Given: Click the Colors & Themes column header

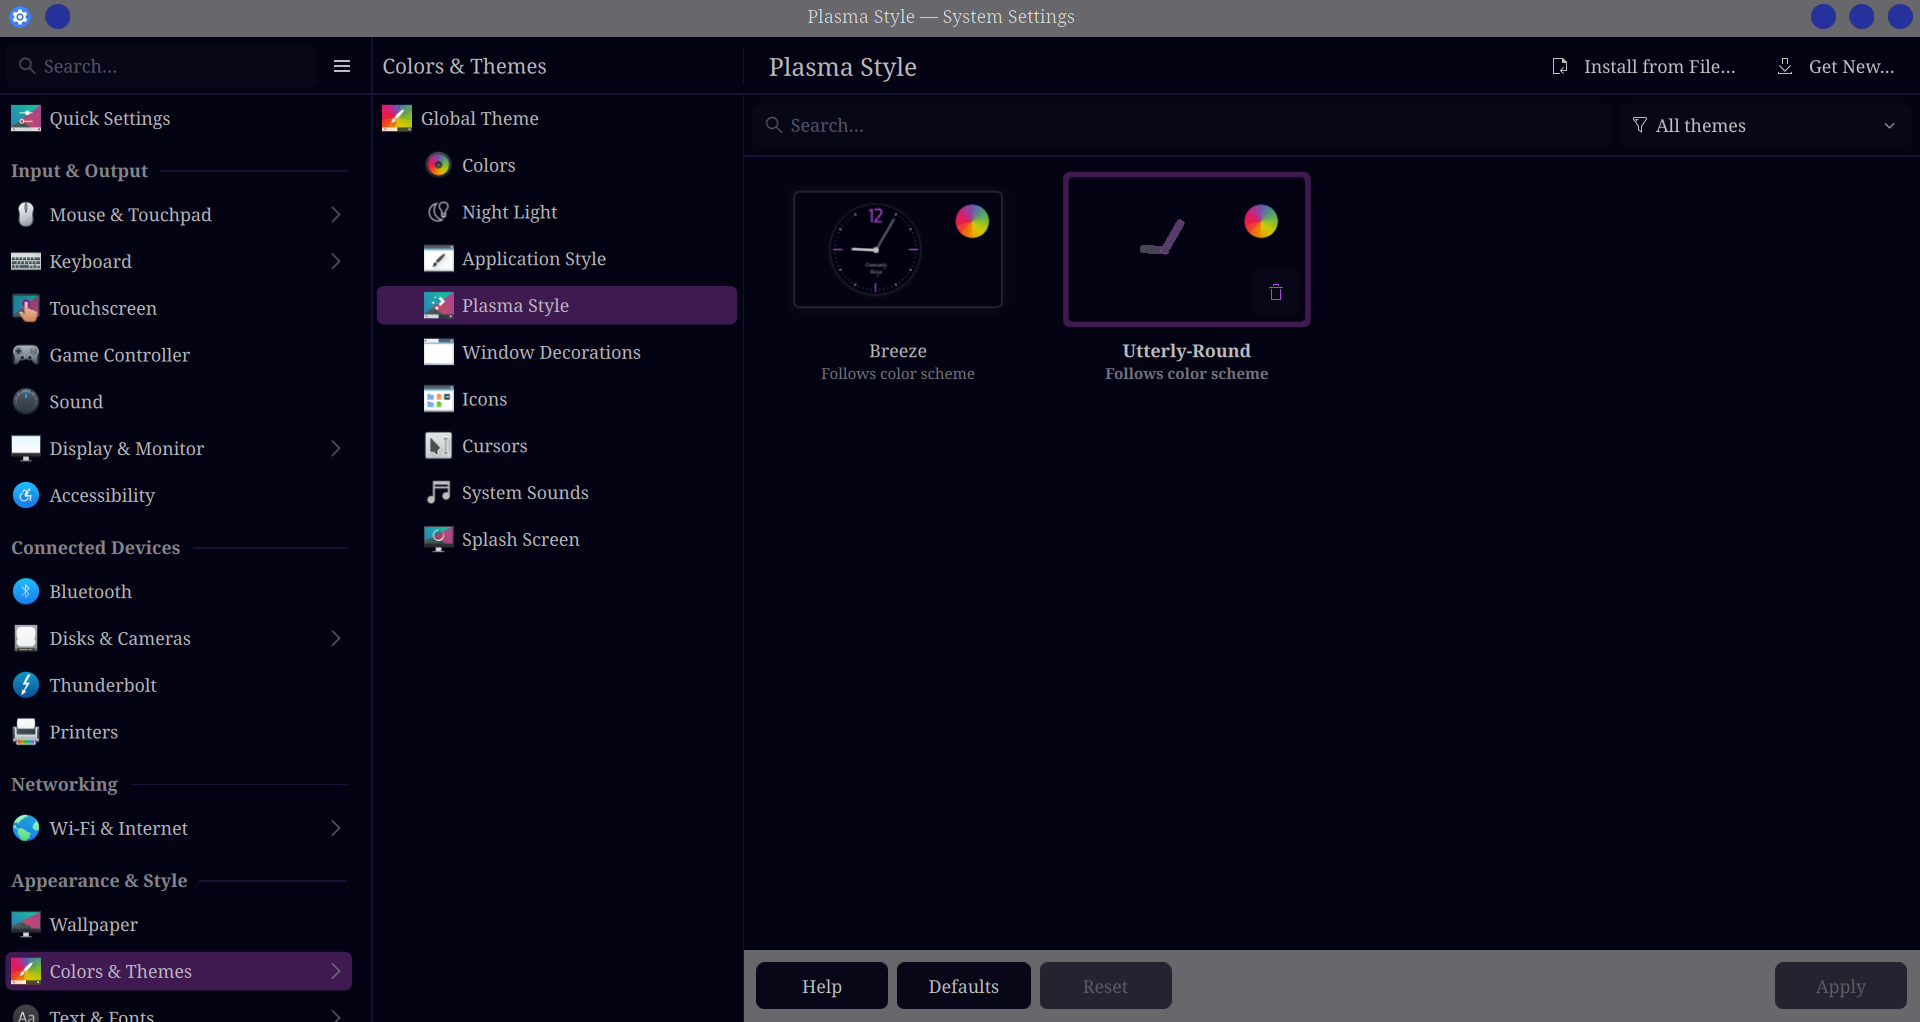Looking at the screenshot, I should 465,66.
